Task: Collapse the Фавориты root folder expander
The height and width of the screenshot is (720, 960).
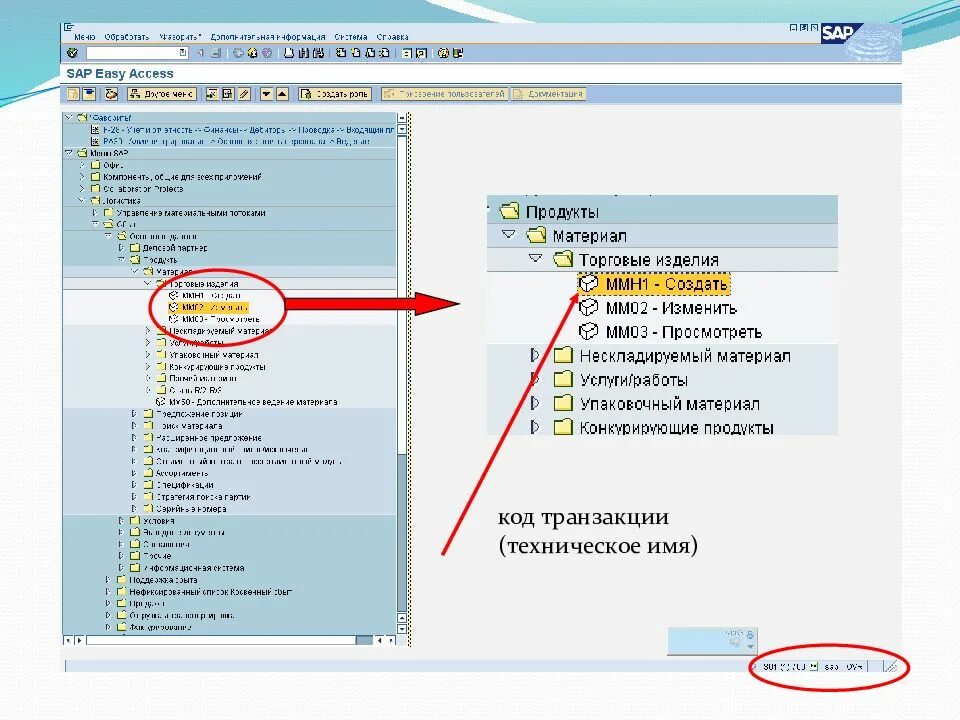Action: (69, 117)
